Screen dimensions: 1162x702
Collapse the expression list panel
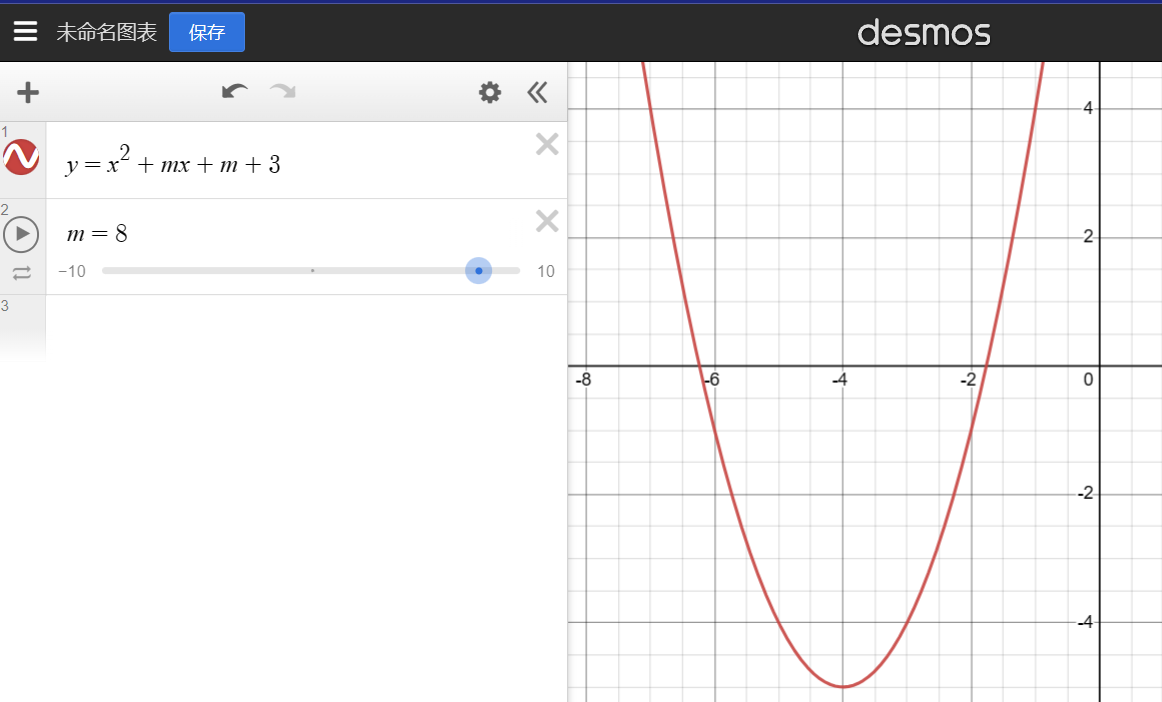537,92
